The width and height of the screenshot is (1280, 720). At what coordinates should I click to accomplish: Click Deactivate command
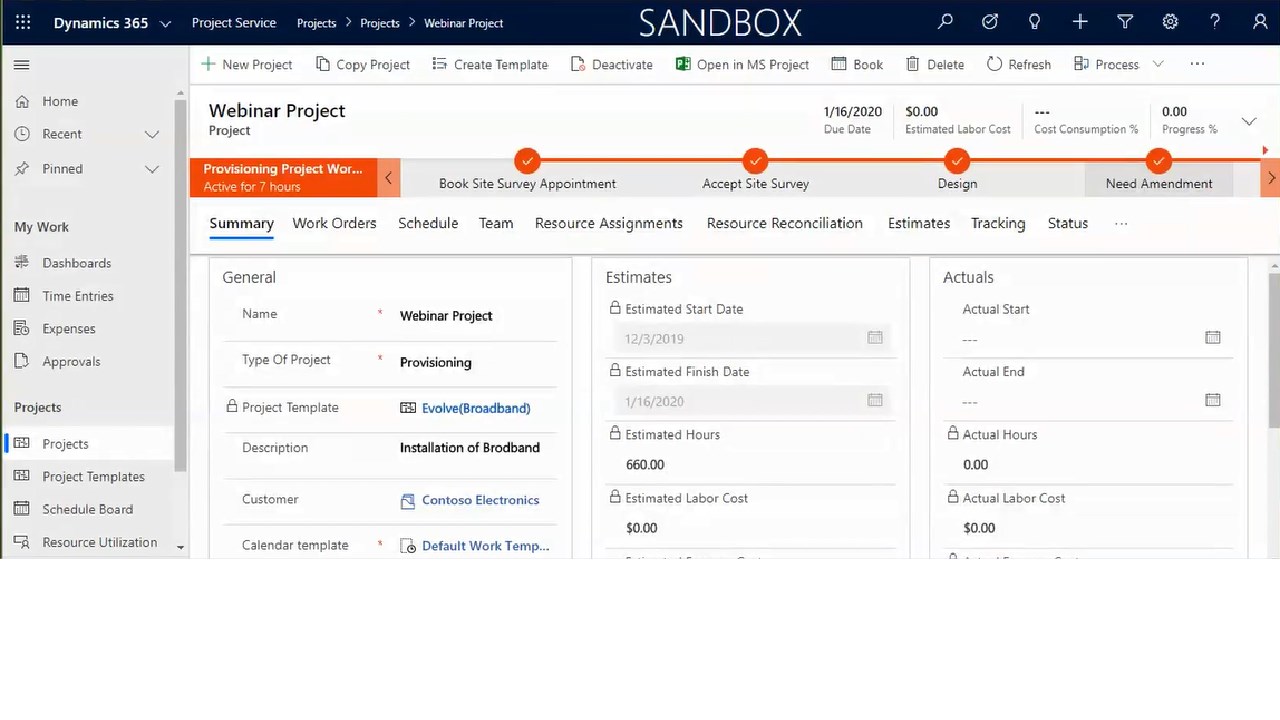click(x=612, y=64)
